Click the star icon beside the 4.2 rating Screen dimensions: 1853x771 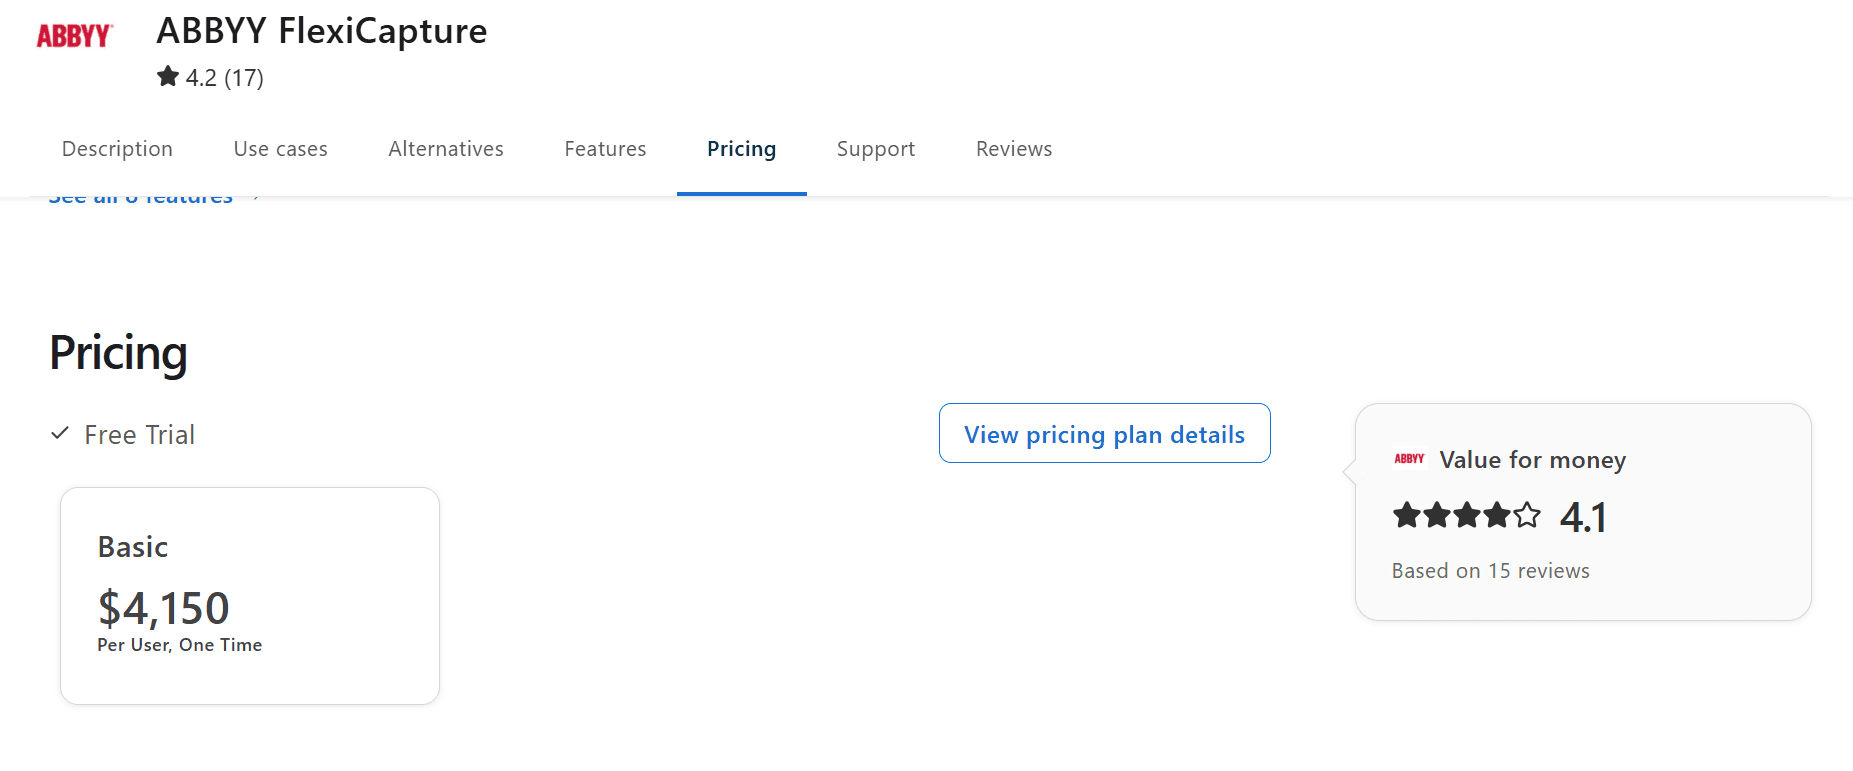tap(167, 76)
